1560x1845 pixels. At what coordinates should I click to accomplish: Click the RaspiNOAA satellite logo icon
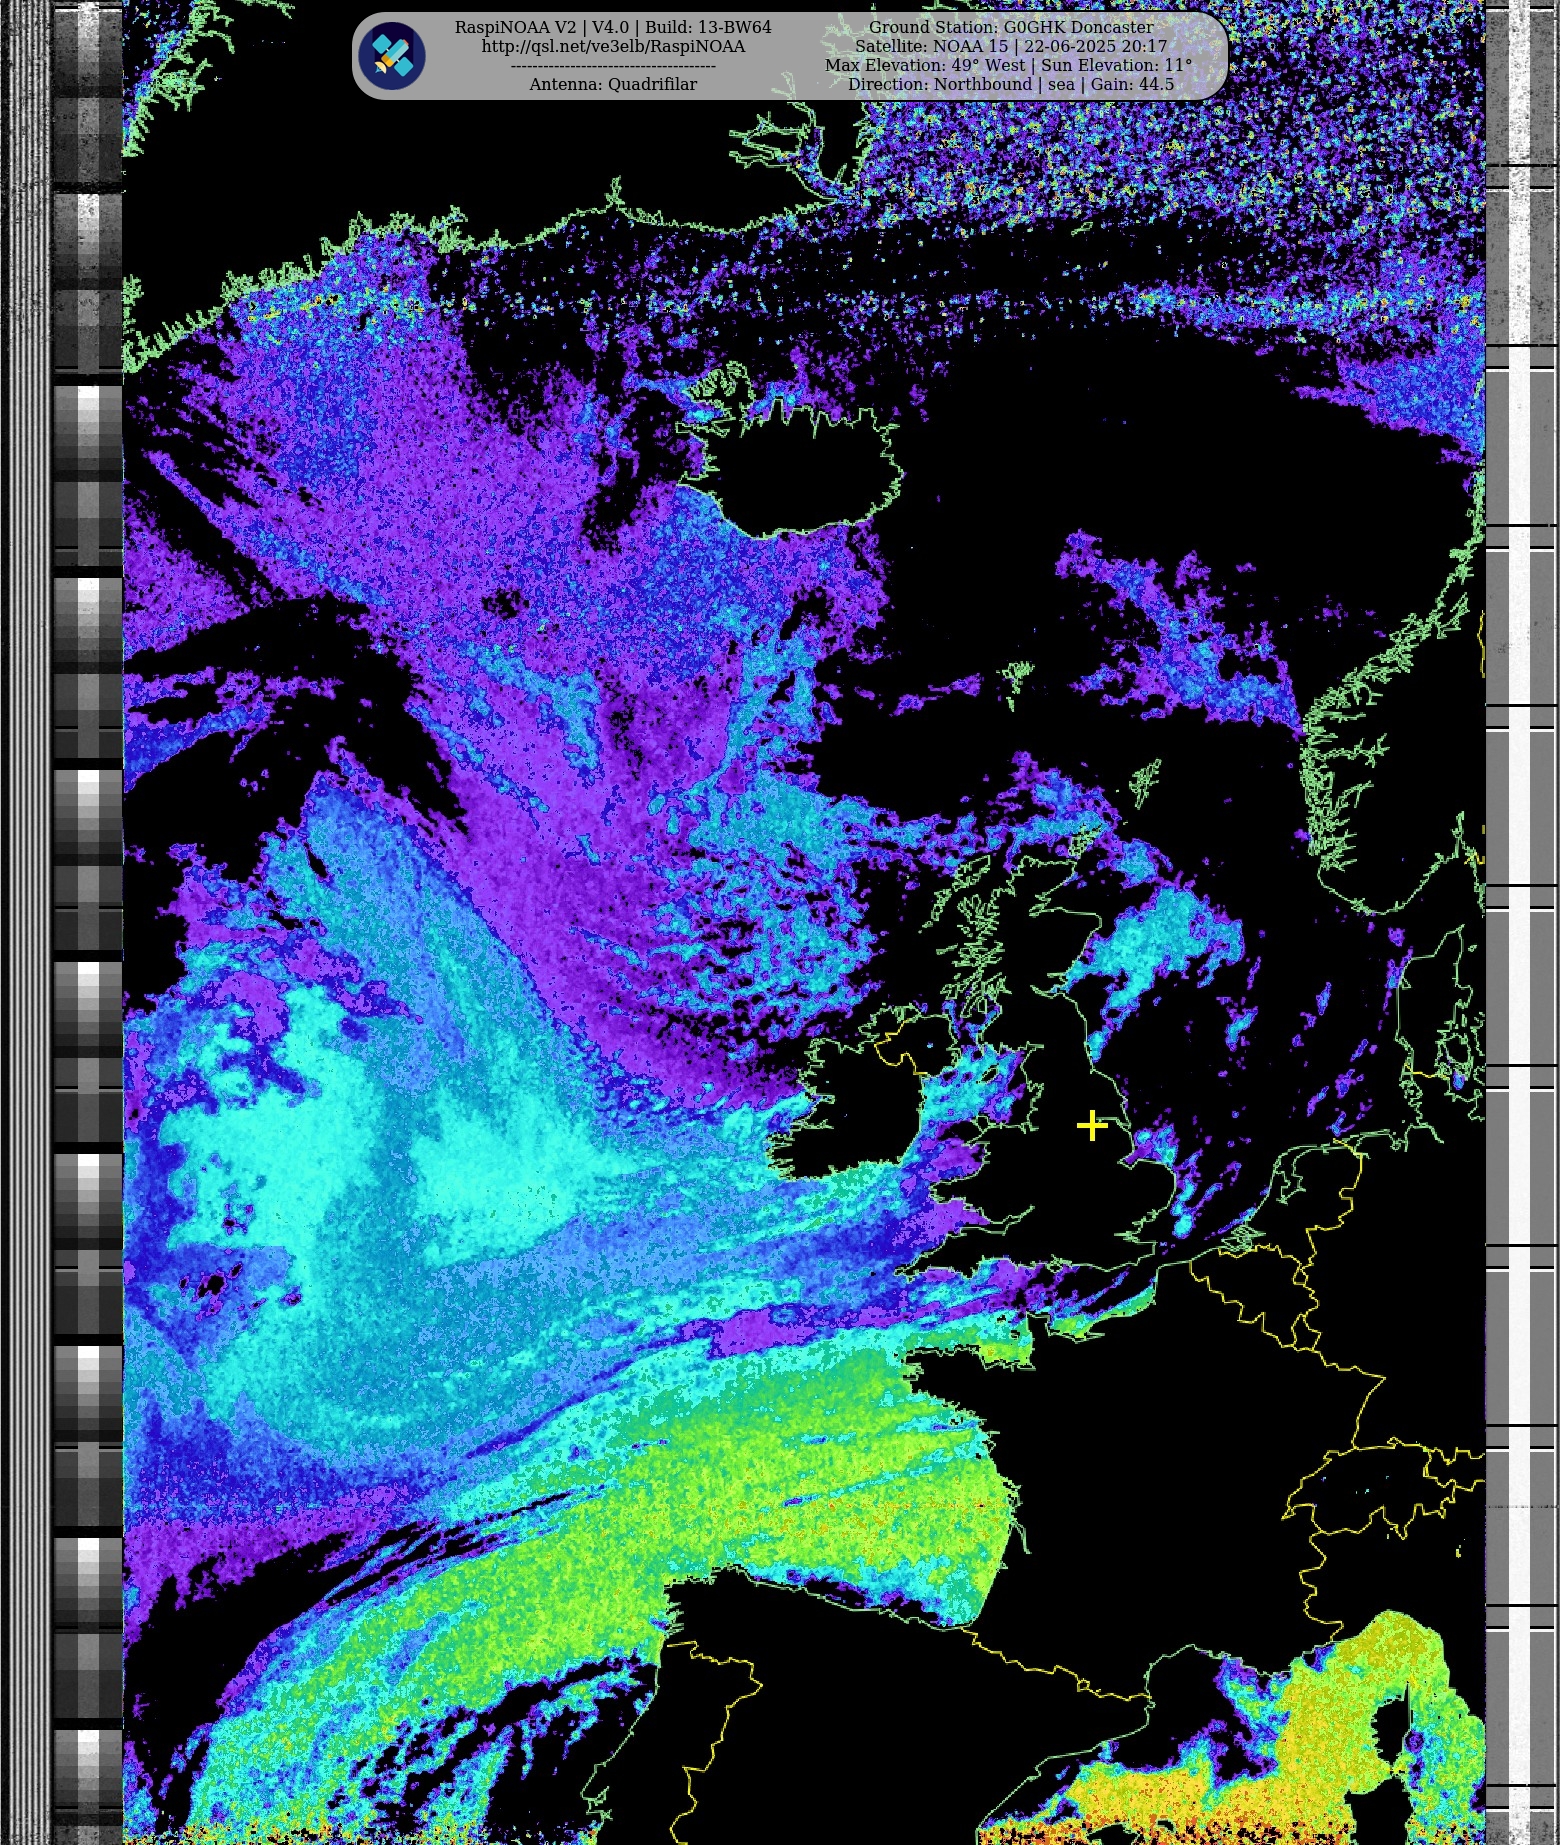point(393,56)
